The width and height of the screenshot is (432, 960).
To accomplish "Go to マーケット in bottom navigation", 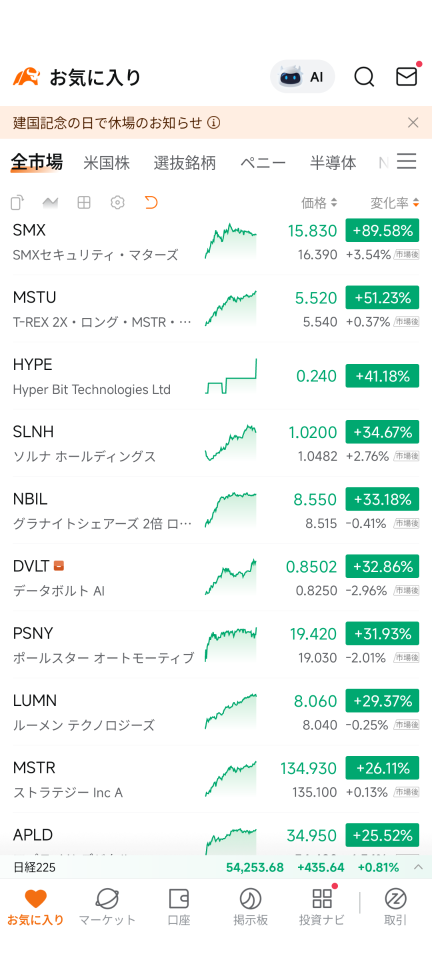I will 107,907.
